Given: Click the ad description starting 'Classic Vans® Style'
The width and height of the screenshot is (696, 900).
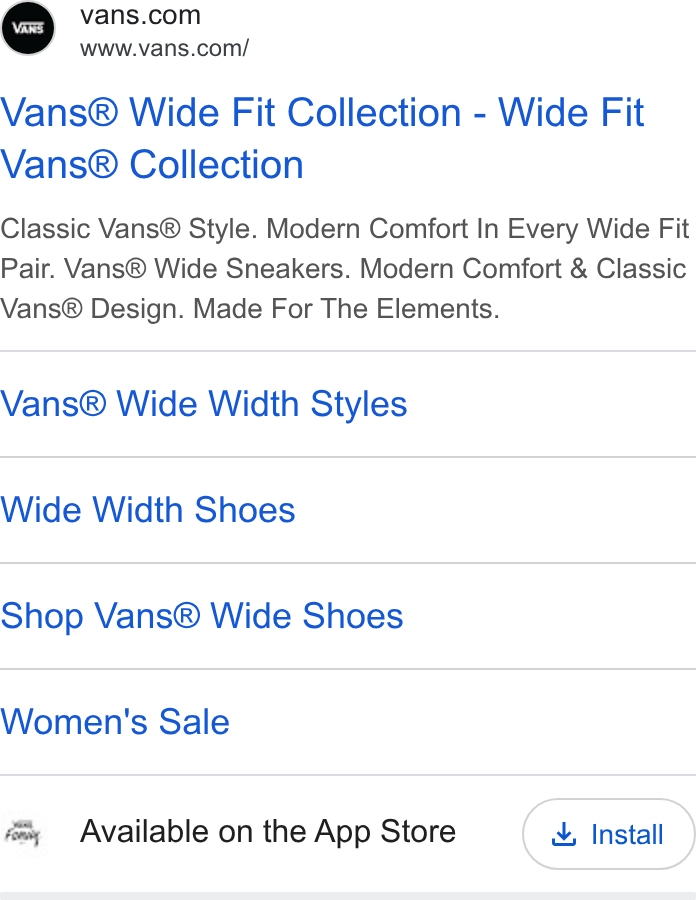Looking at the screenshot, I should click(344, 269).
